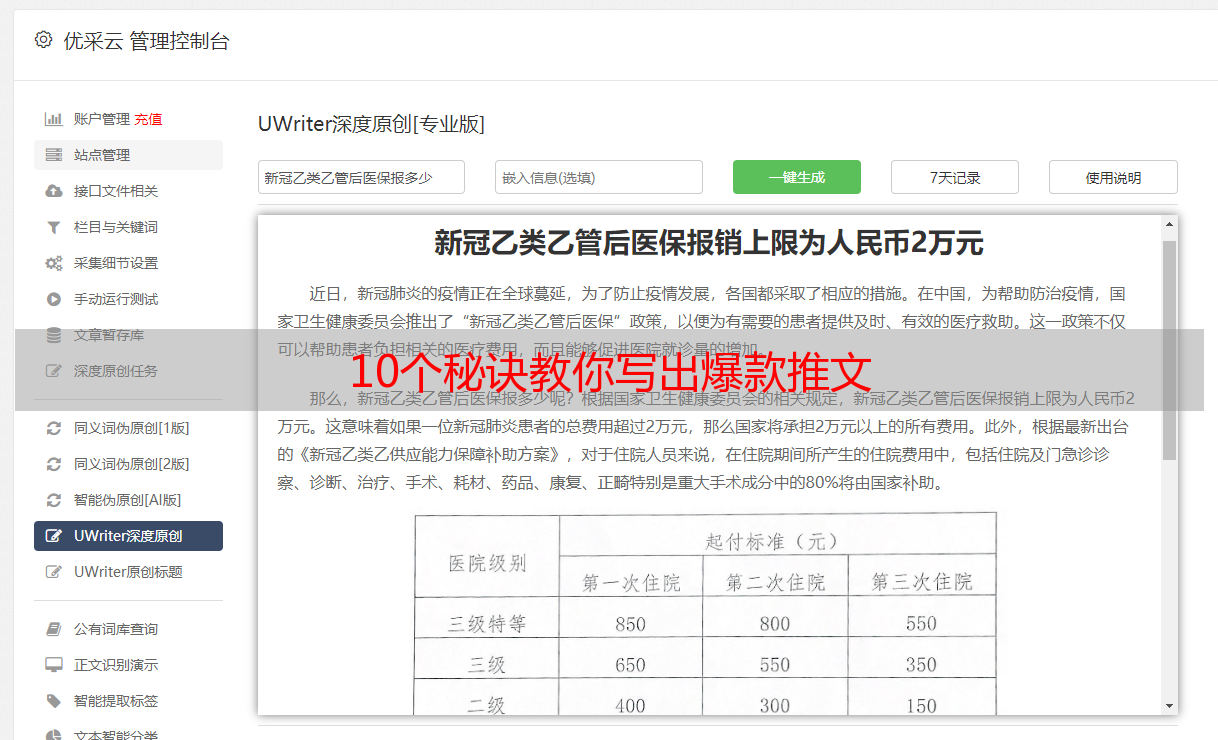This screenshot has width=1218, height=740.
Task: Click the refresh icon for 同义词伪原创[1版]
Action: (x=53, y=428)
